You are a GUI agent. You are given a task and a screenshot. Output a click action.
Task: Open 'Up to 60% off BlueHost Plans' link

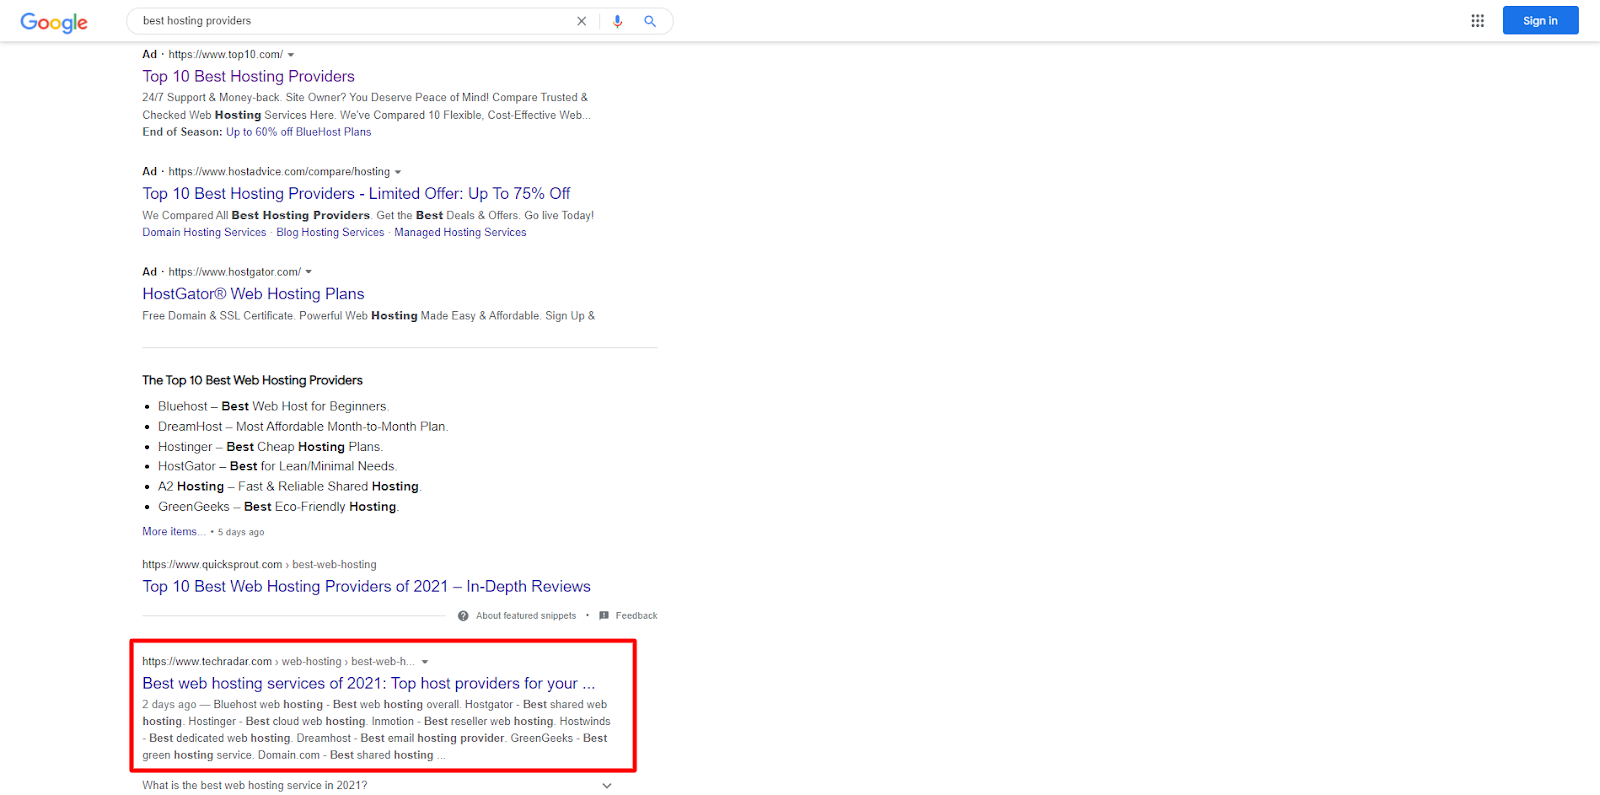(x=298, y=132)
